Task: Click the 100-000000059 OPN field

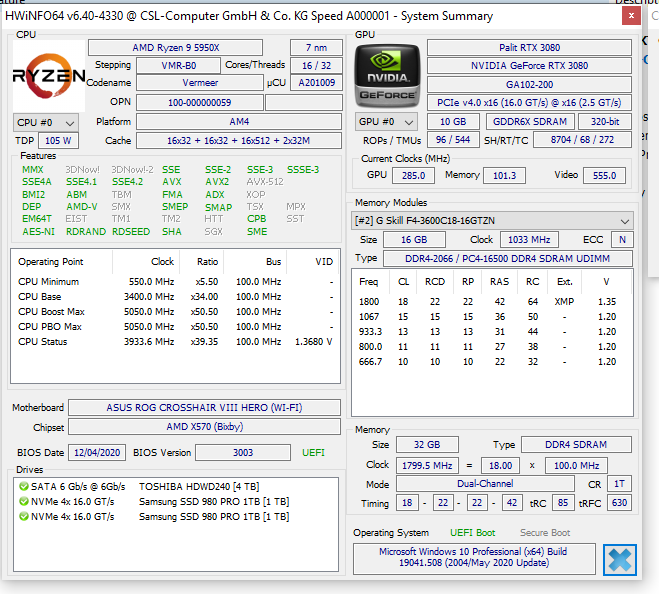Action: [x=200, y=103]
